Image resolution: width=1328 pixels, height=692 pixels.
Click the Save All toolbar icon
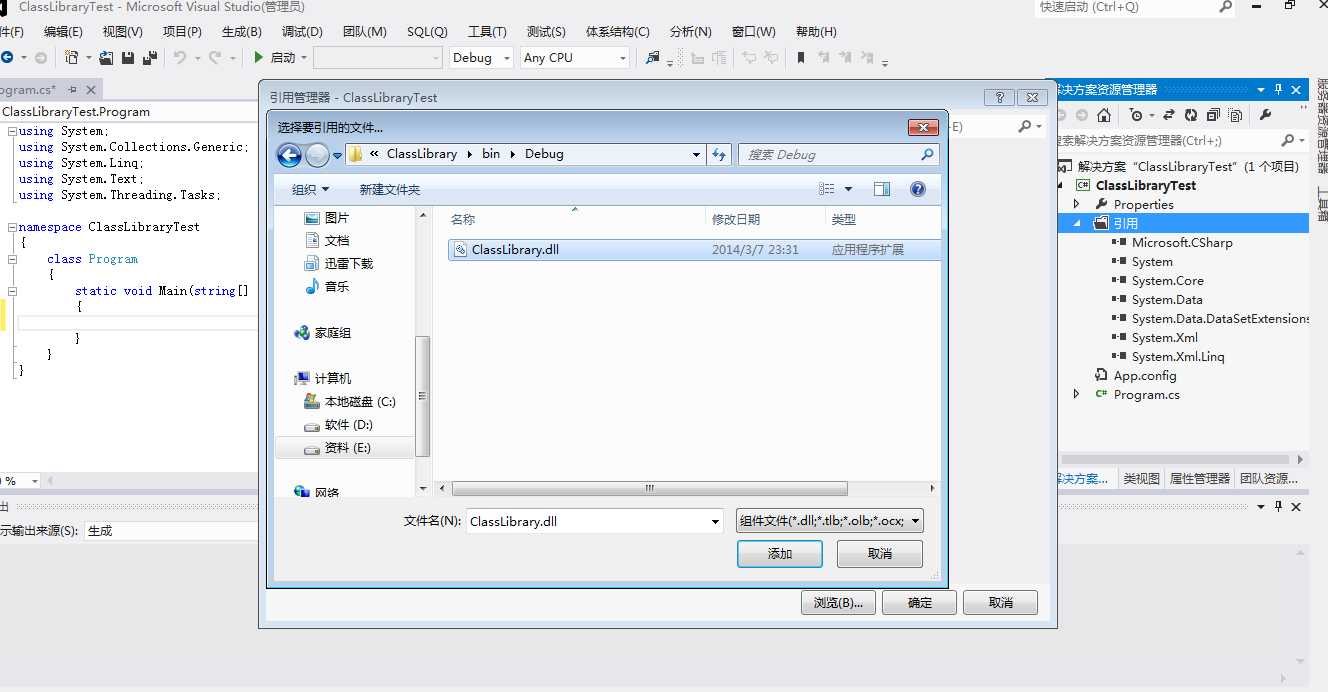click(149, 58)
